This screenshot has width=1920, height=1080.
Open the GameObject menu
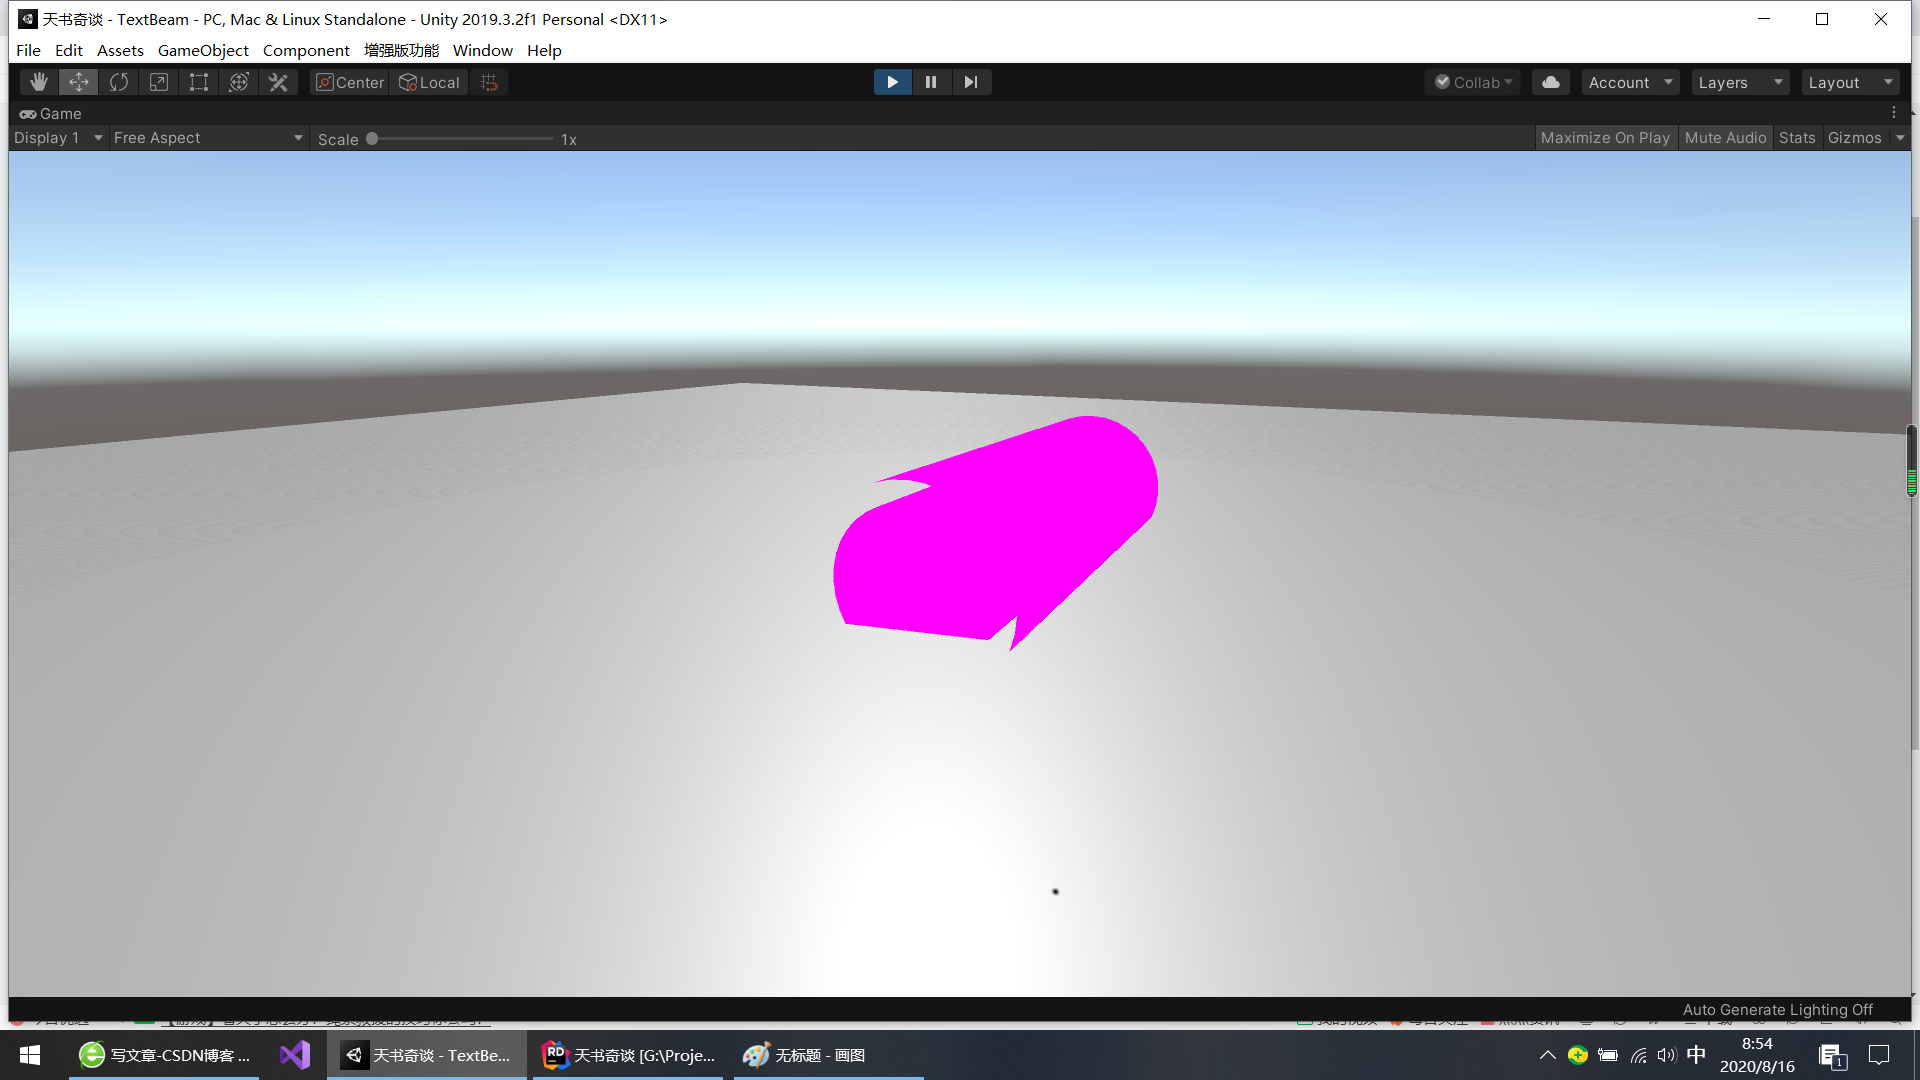coord(203,50)
